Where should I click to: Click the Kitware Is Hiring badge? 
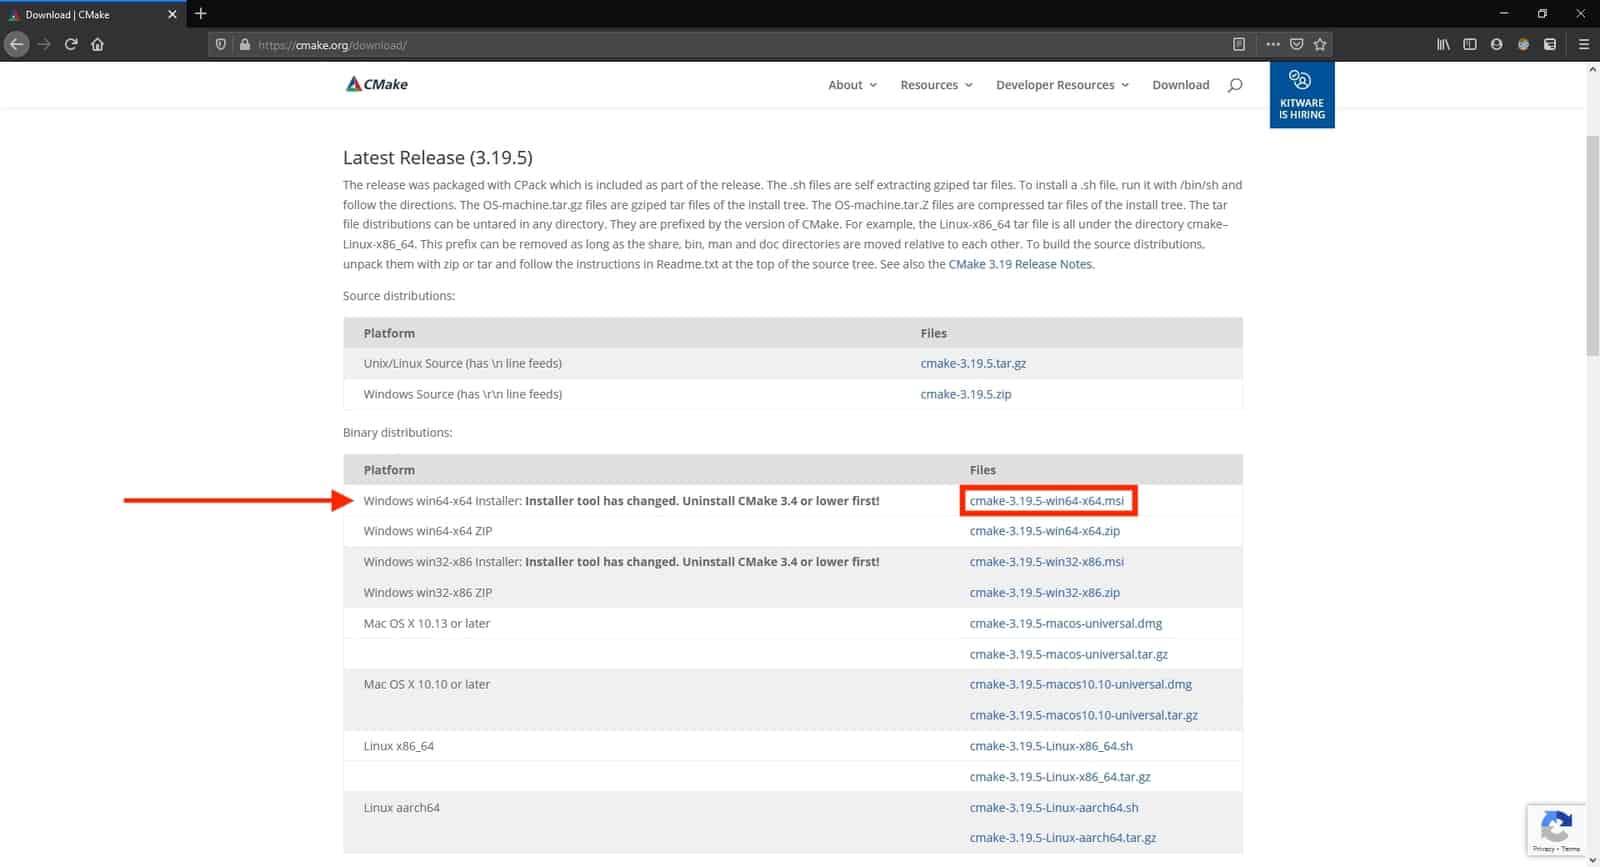[x=1302, y=95]
